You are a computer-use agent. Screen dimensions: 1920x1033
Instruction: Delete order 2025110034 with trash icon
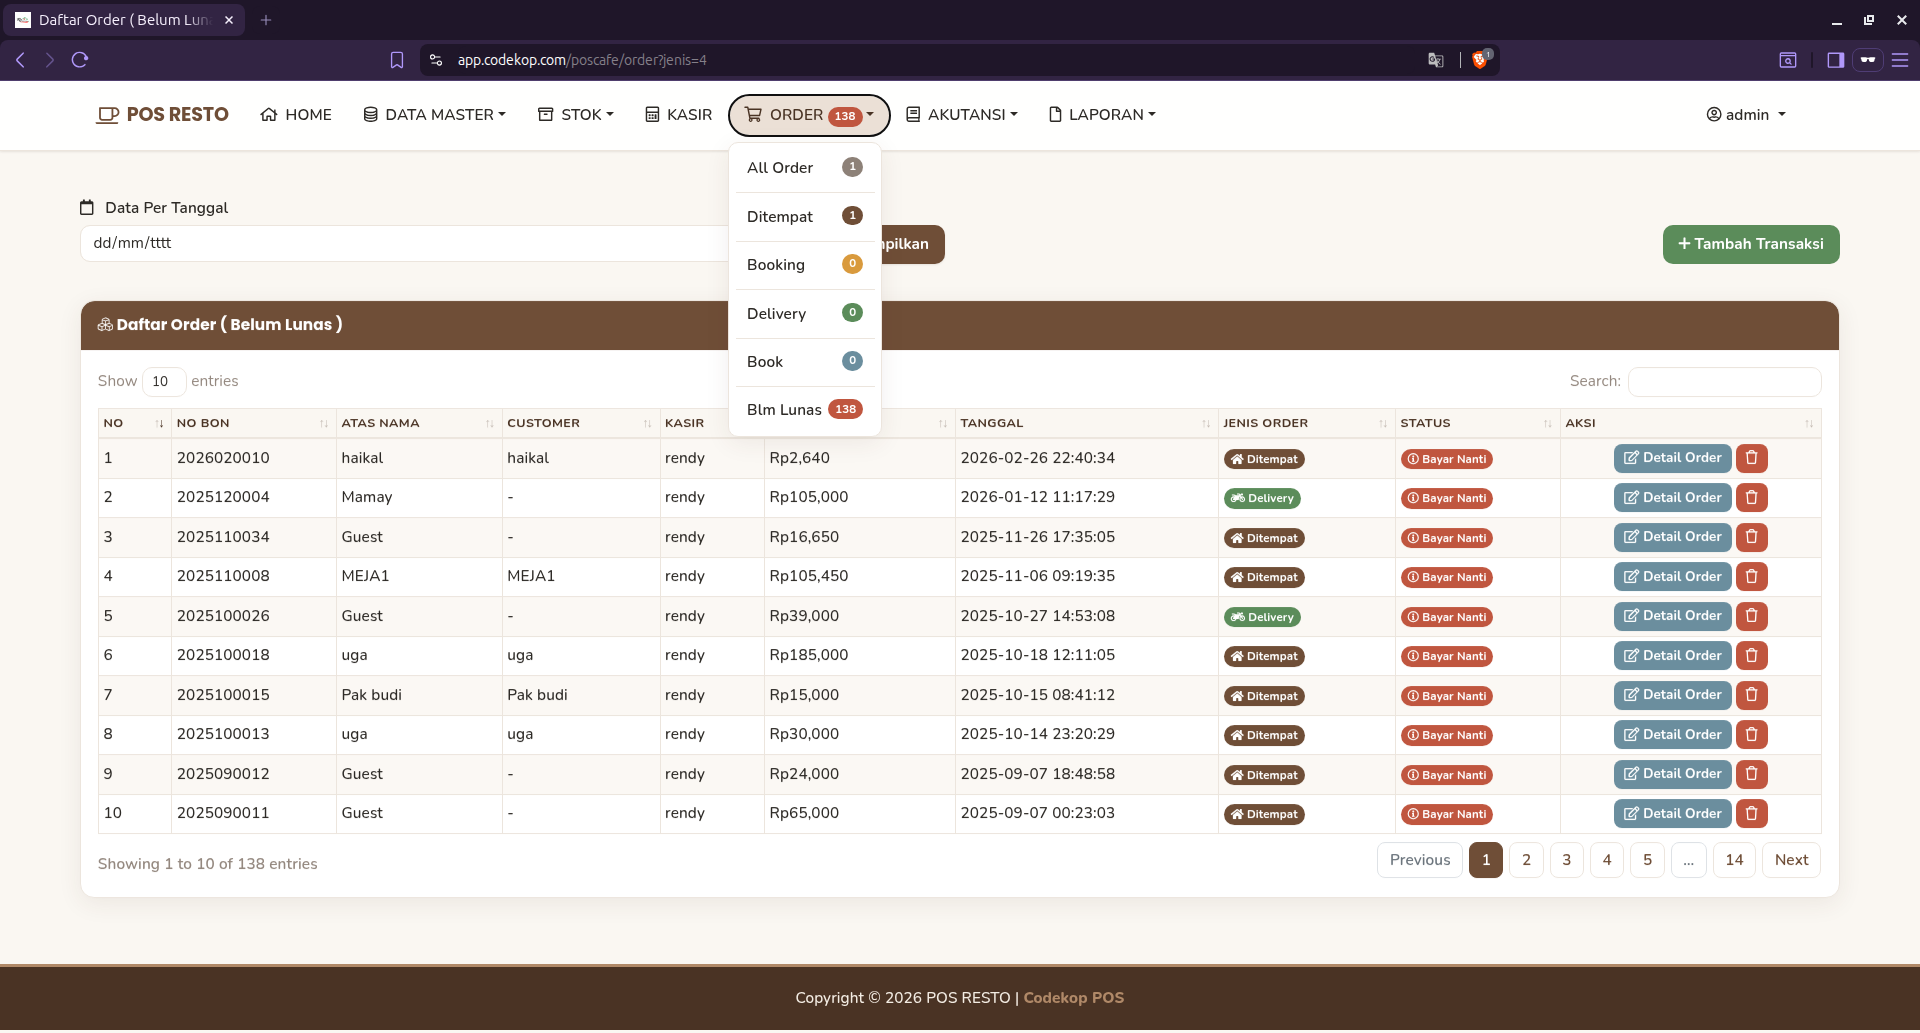click(1751, 537)
